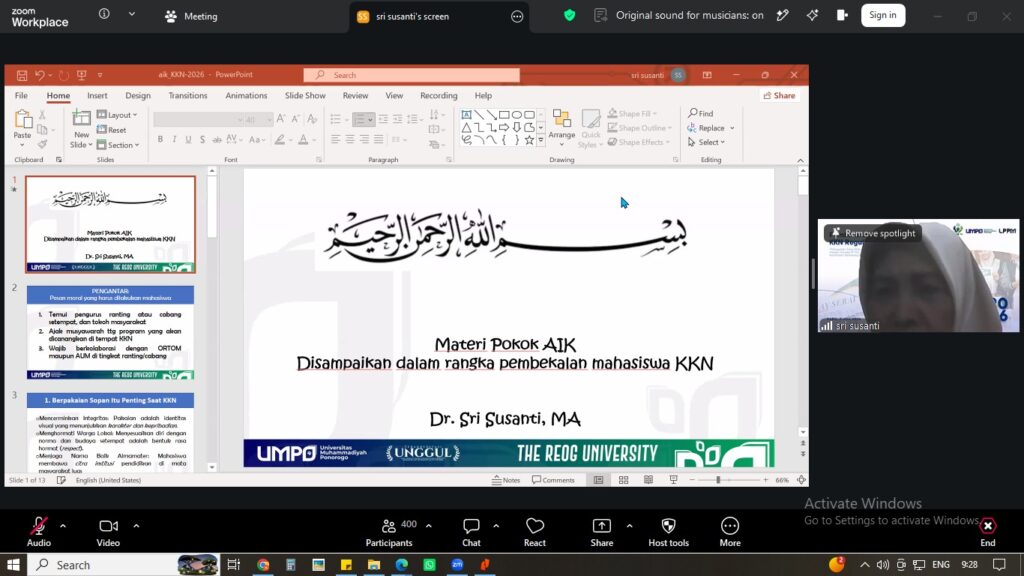The width and height of the screenshot is (1024, 576).
Task: Open the Section dropdown
Action: pos(118,145)
